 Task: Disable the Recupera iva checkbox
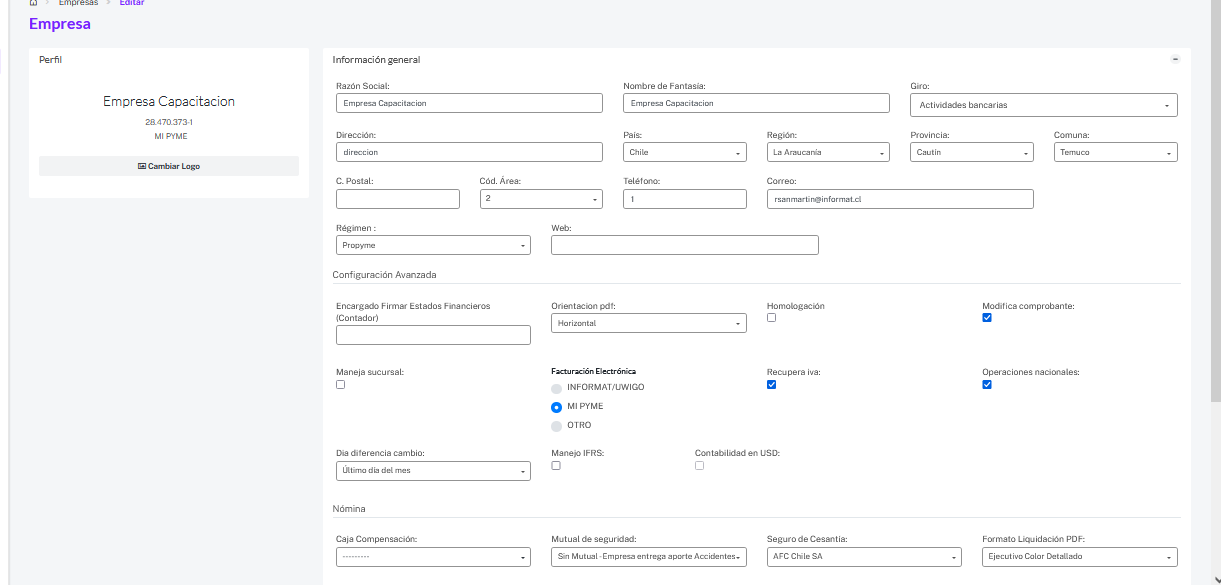[771, 384]
